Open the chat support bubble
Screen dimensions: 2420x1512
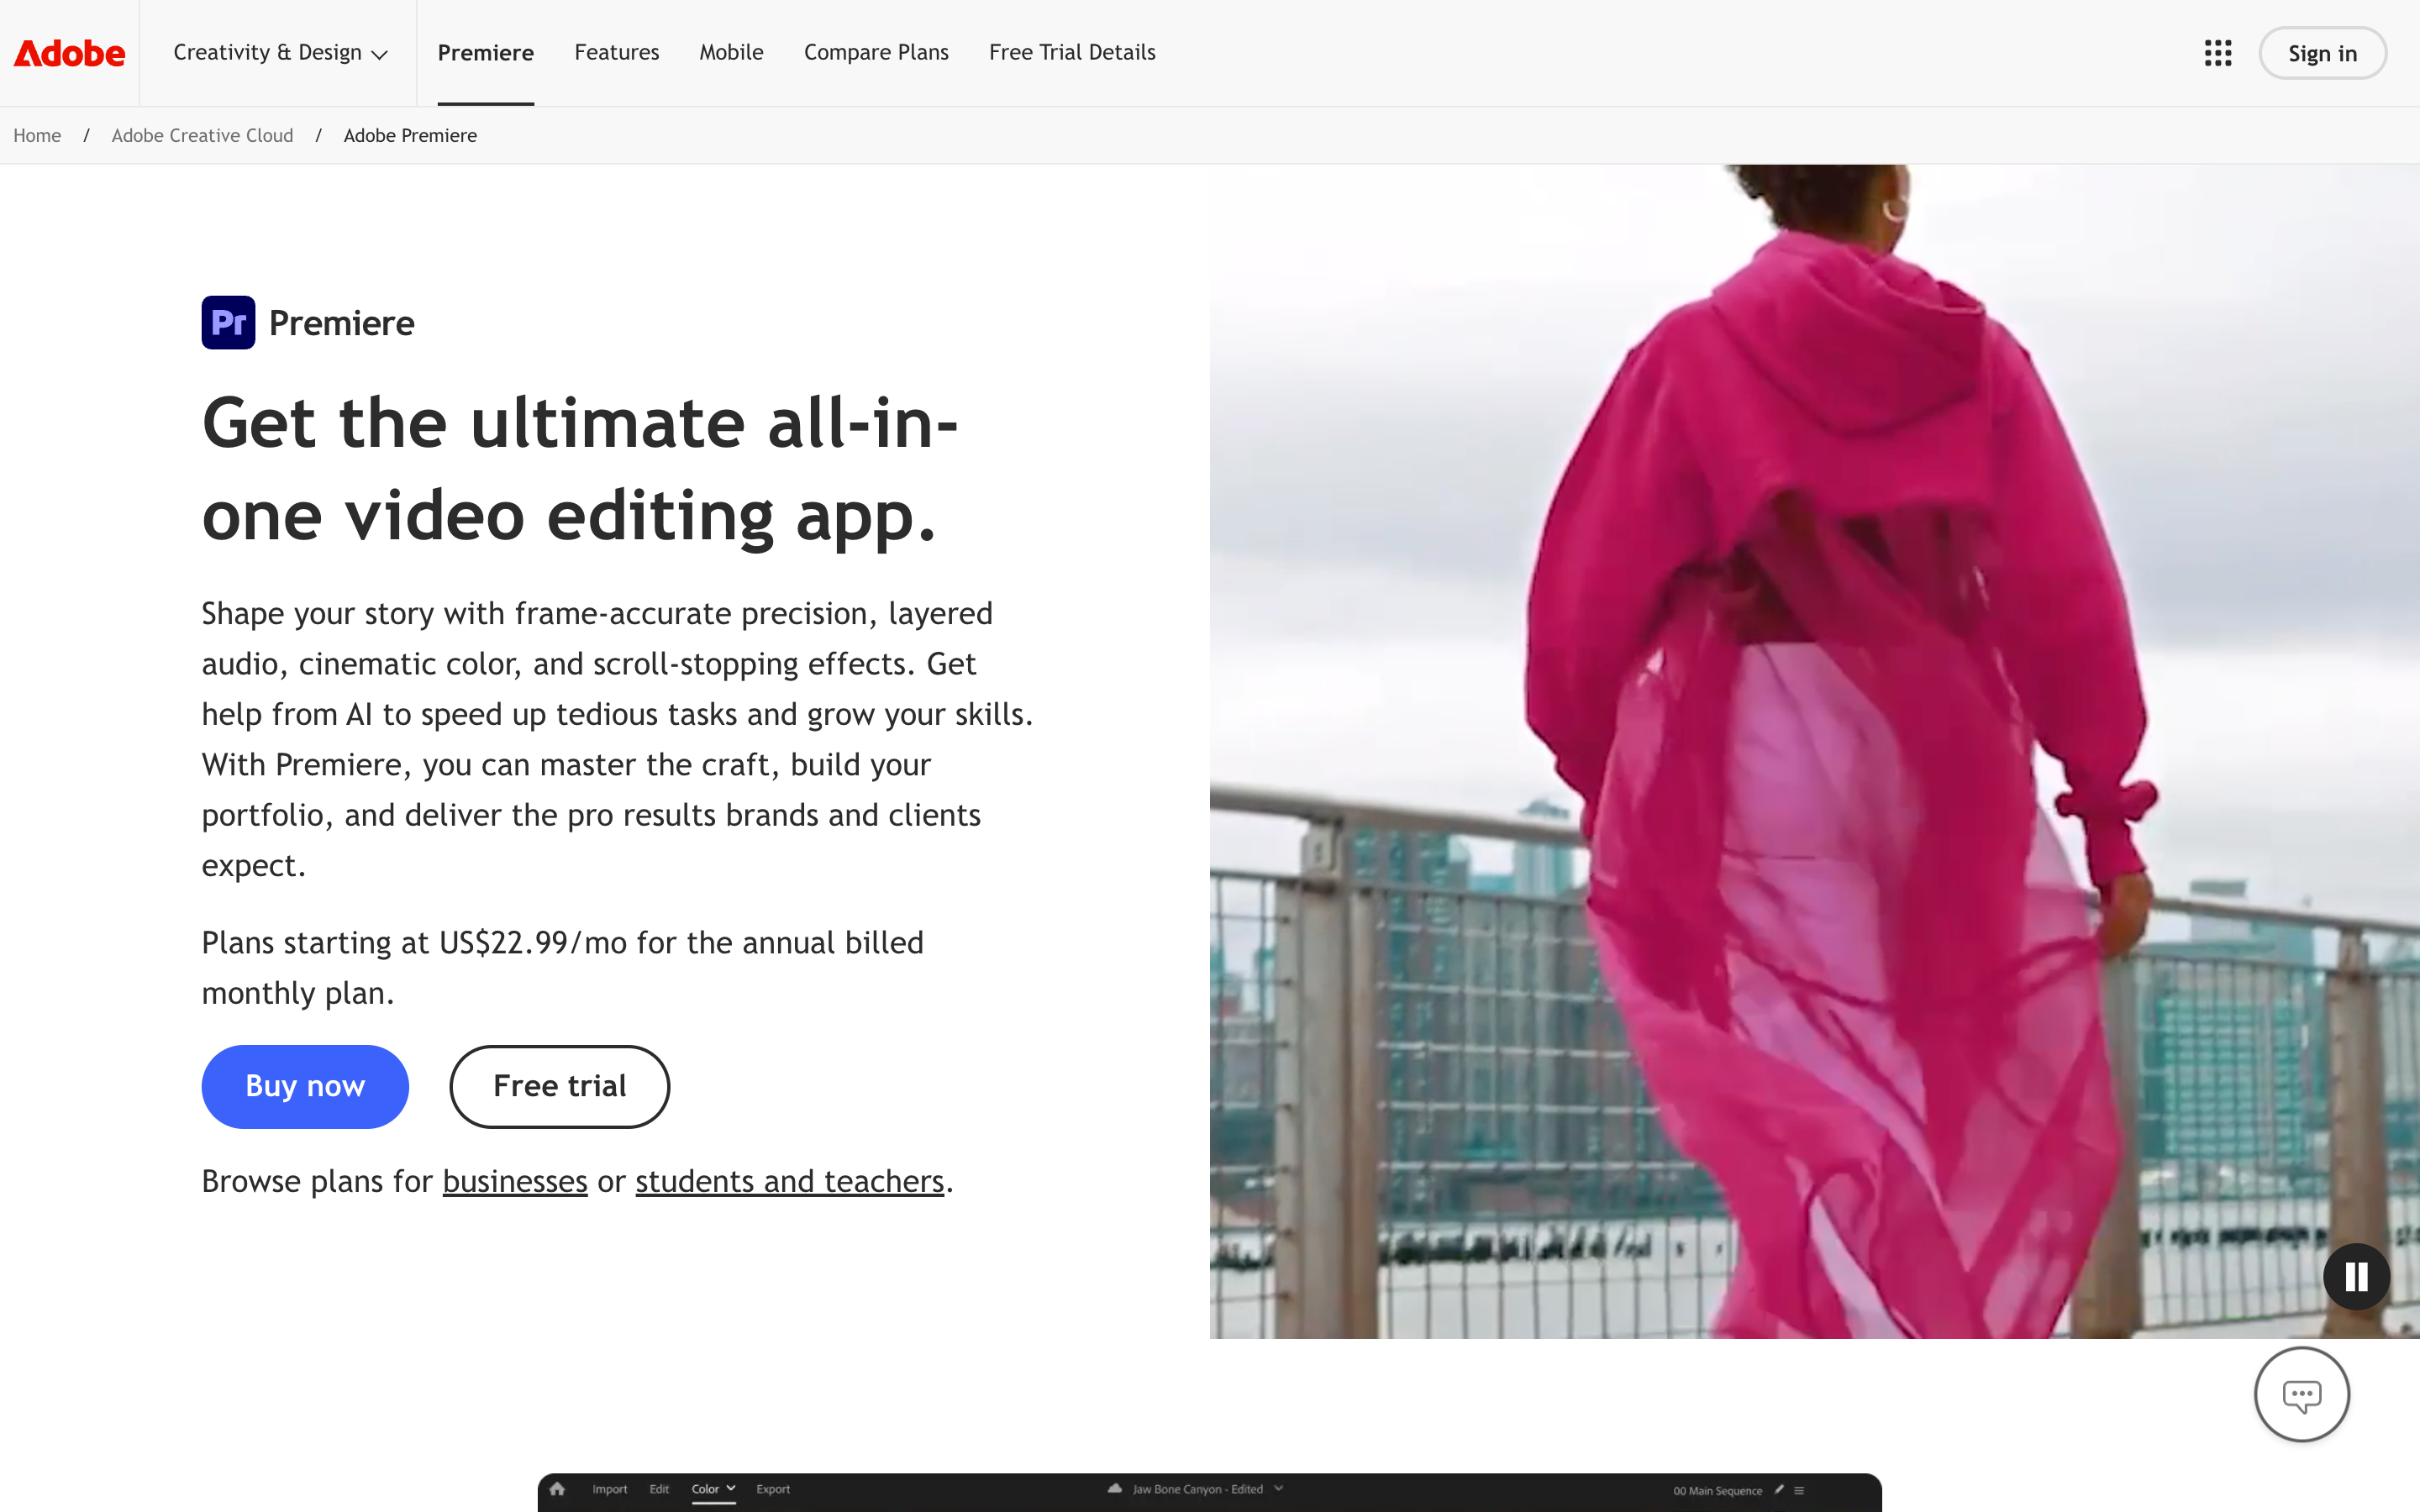click(x=2301, y=1394)
